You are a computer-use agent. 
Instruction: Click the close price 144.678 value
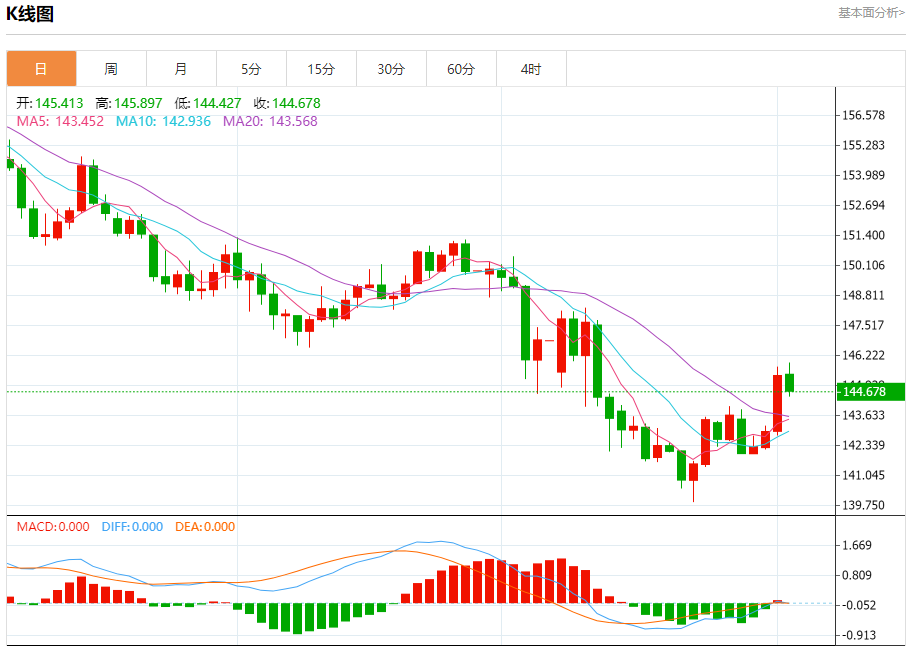(x=296, y=103)
